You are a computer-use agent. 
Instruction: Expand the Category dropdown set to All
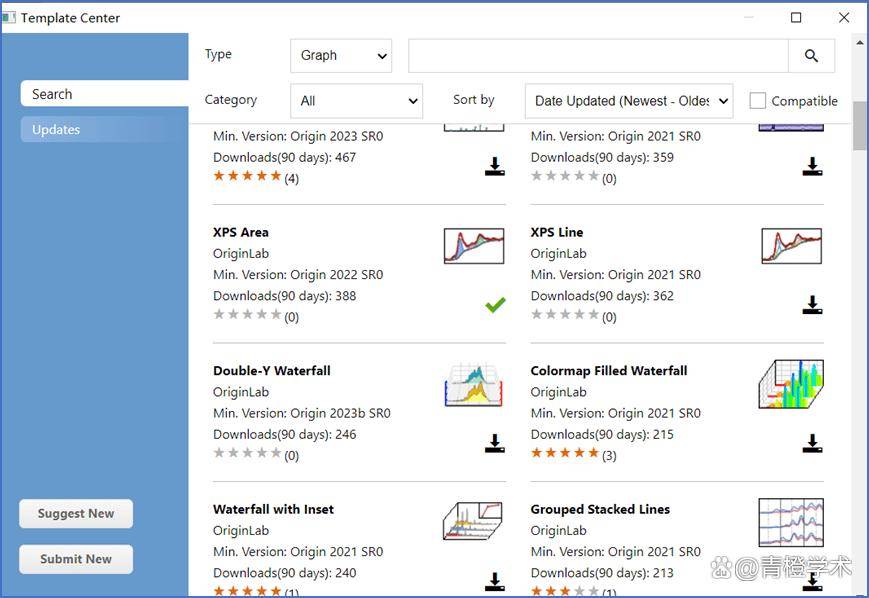(356, 101)
